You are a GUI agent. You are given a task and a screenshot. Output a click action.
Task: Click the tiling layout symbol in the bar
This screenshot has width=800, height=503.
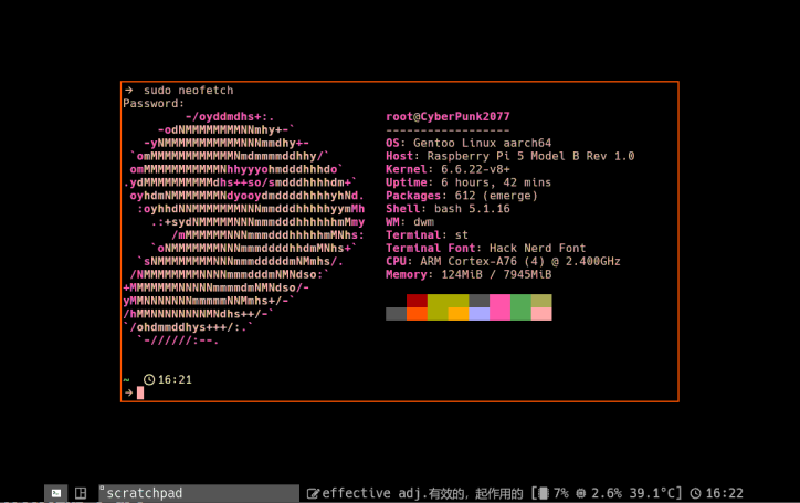[x=81, y=493]
